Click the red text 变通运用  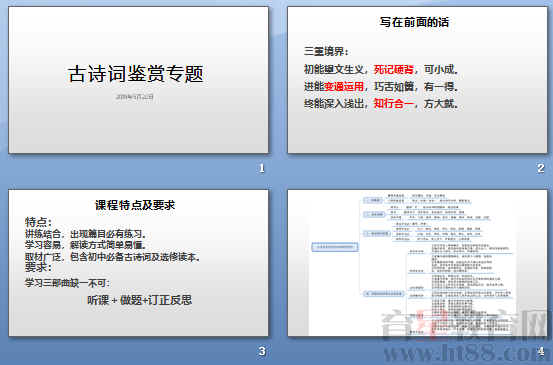(344, 86)
